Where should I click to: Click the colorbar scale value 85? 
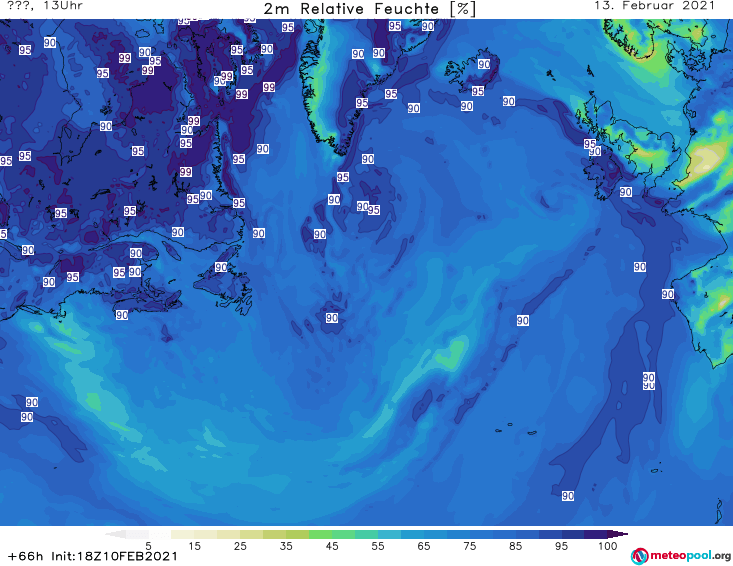[516, 546]
